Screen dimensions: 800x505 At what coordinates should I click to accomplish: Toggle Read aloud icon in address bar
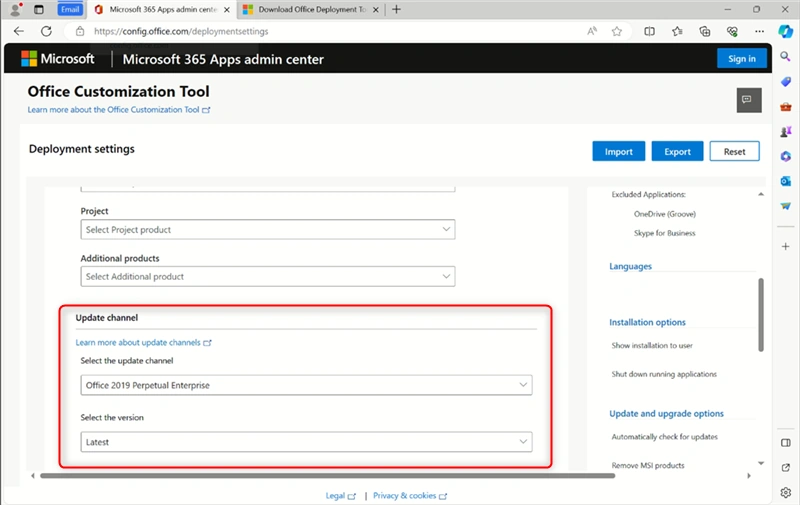(x=592, y=31)
